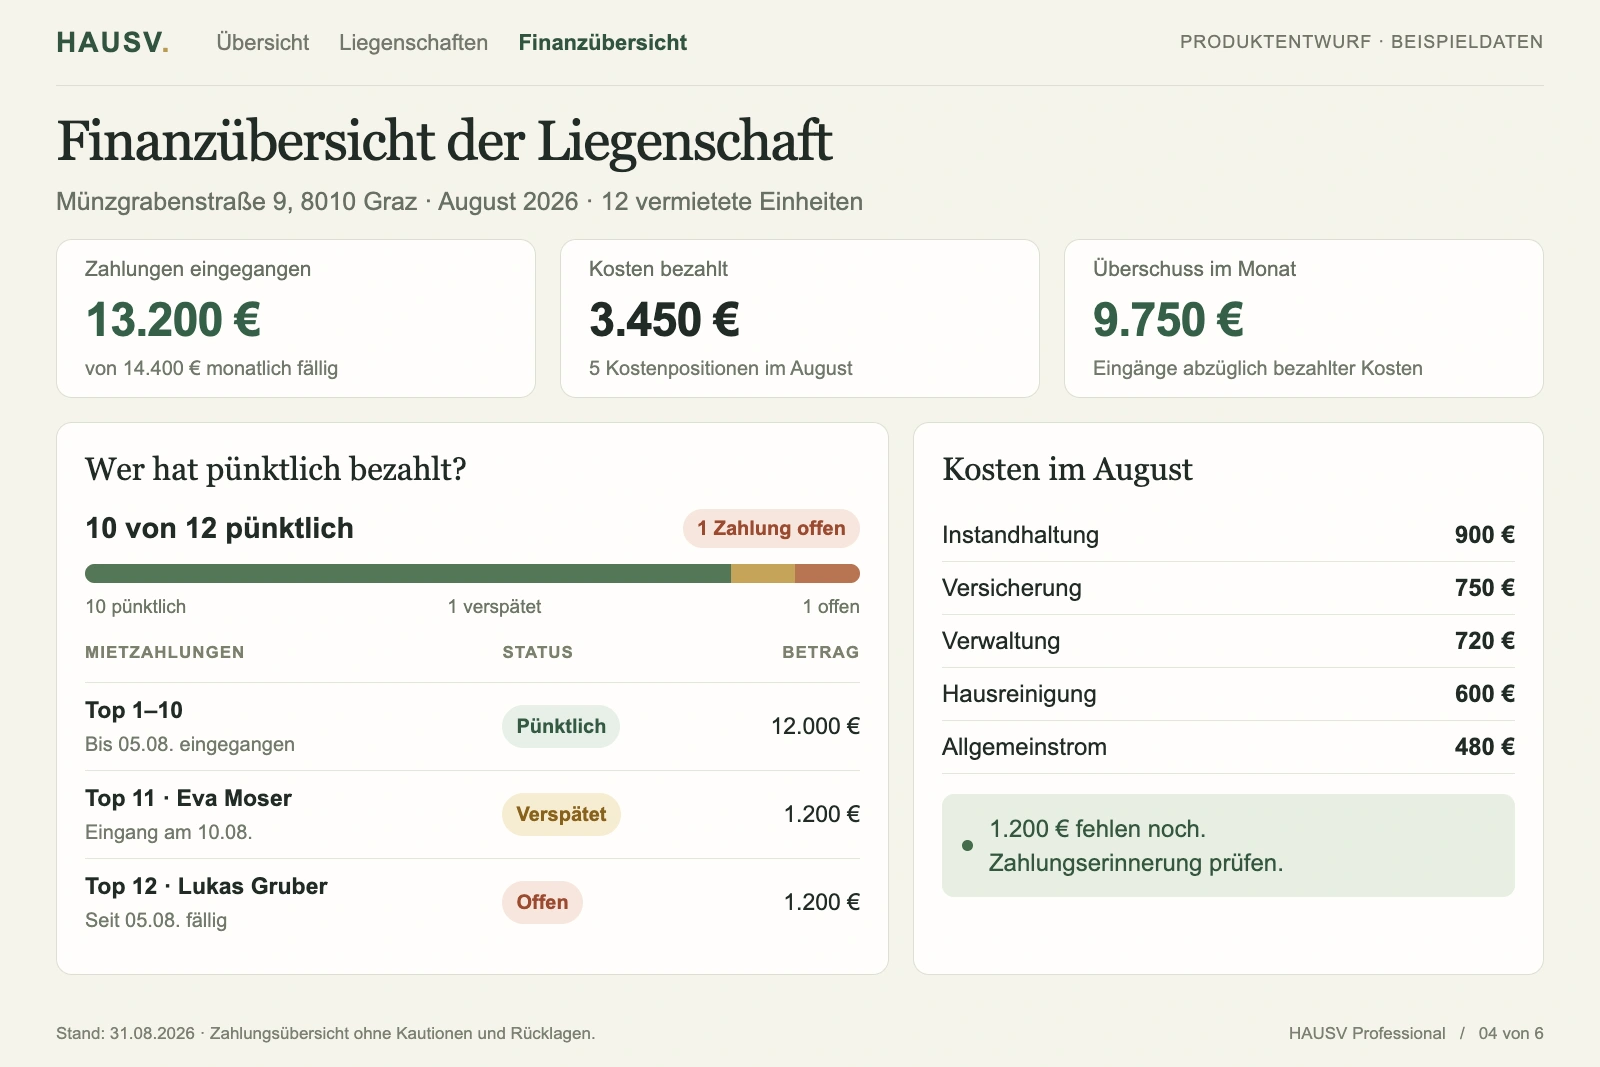Image resolution: width=1600 pixels, height=1067 pixels.
Task: Click the red offen segment of progress bar
Action: click(827, 573)
